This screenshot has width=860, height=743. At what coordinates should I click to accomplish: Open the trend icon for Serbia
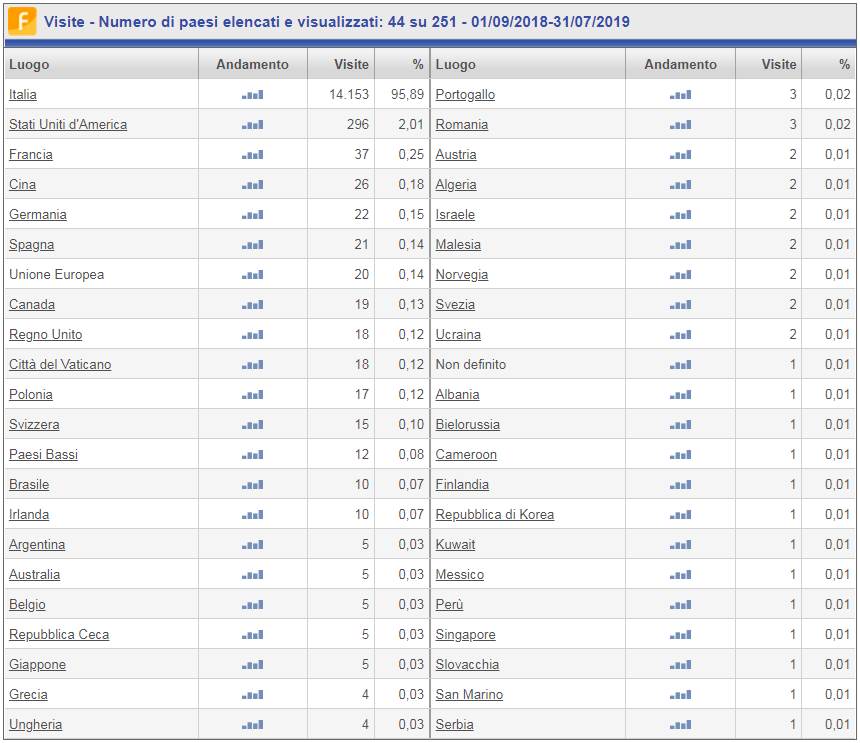[680, 725]
